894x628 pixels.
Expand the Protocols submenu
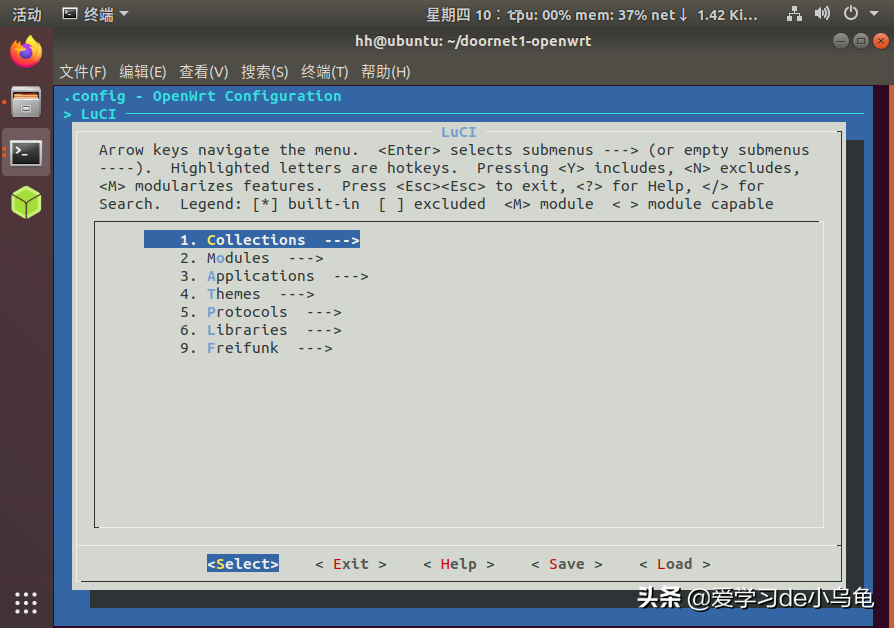(x=247, y=311)
